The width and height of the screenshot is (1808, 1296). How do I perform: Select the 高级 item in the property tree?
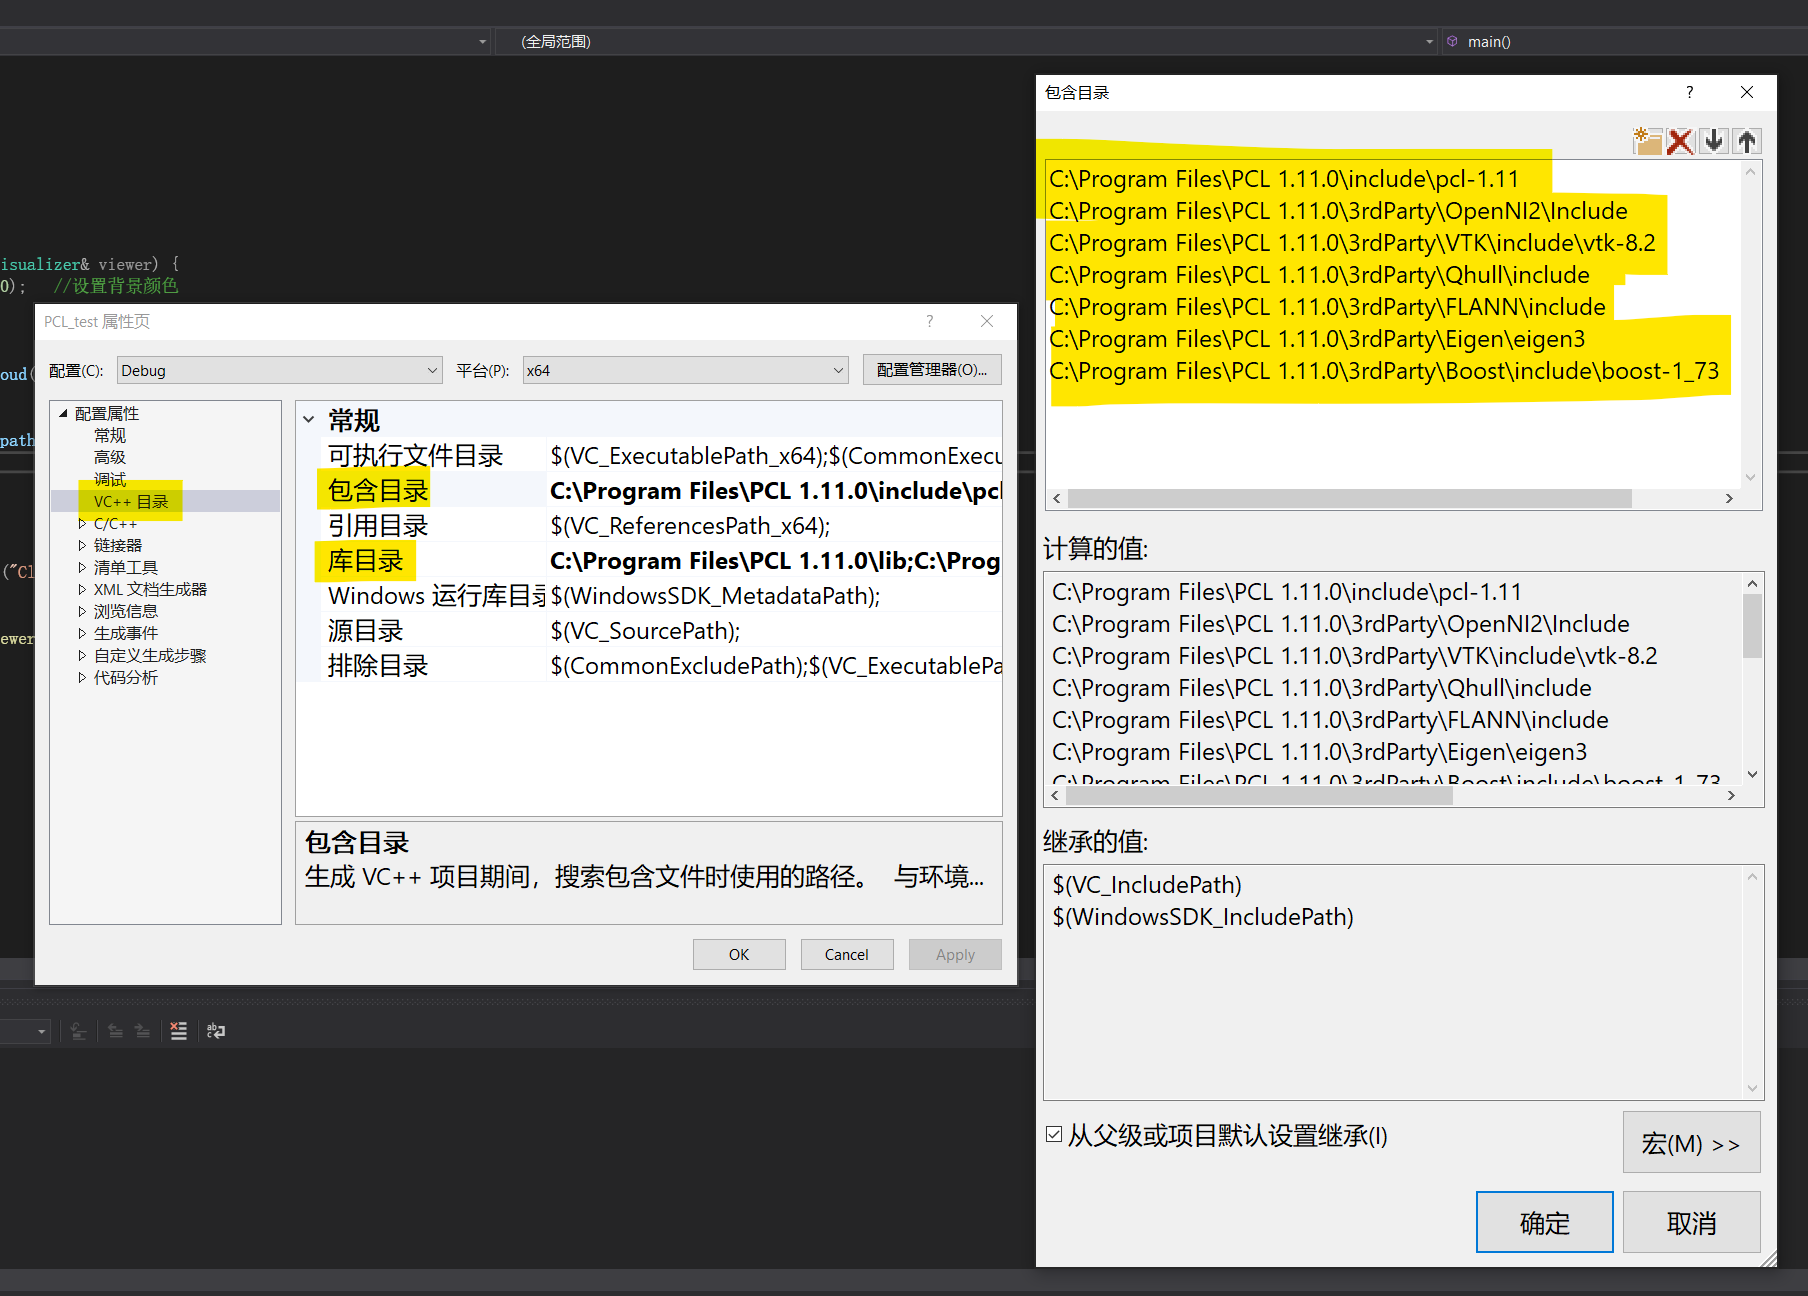pos(110,457)
